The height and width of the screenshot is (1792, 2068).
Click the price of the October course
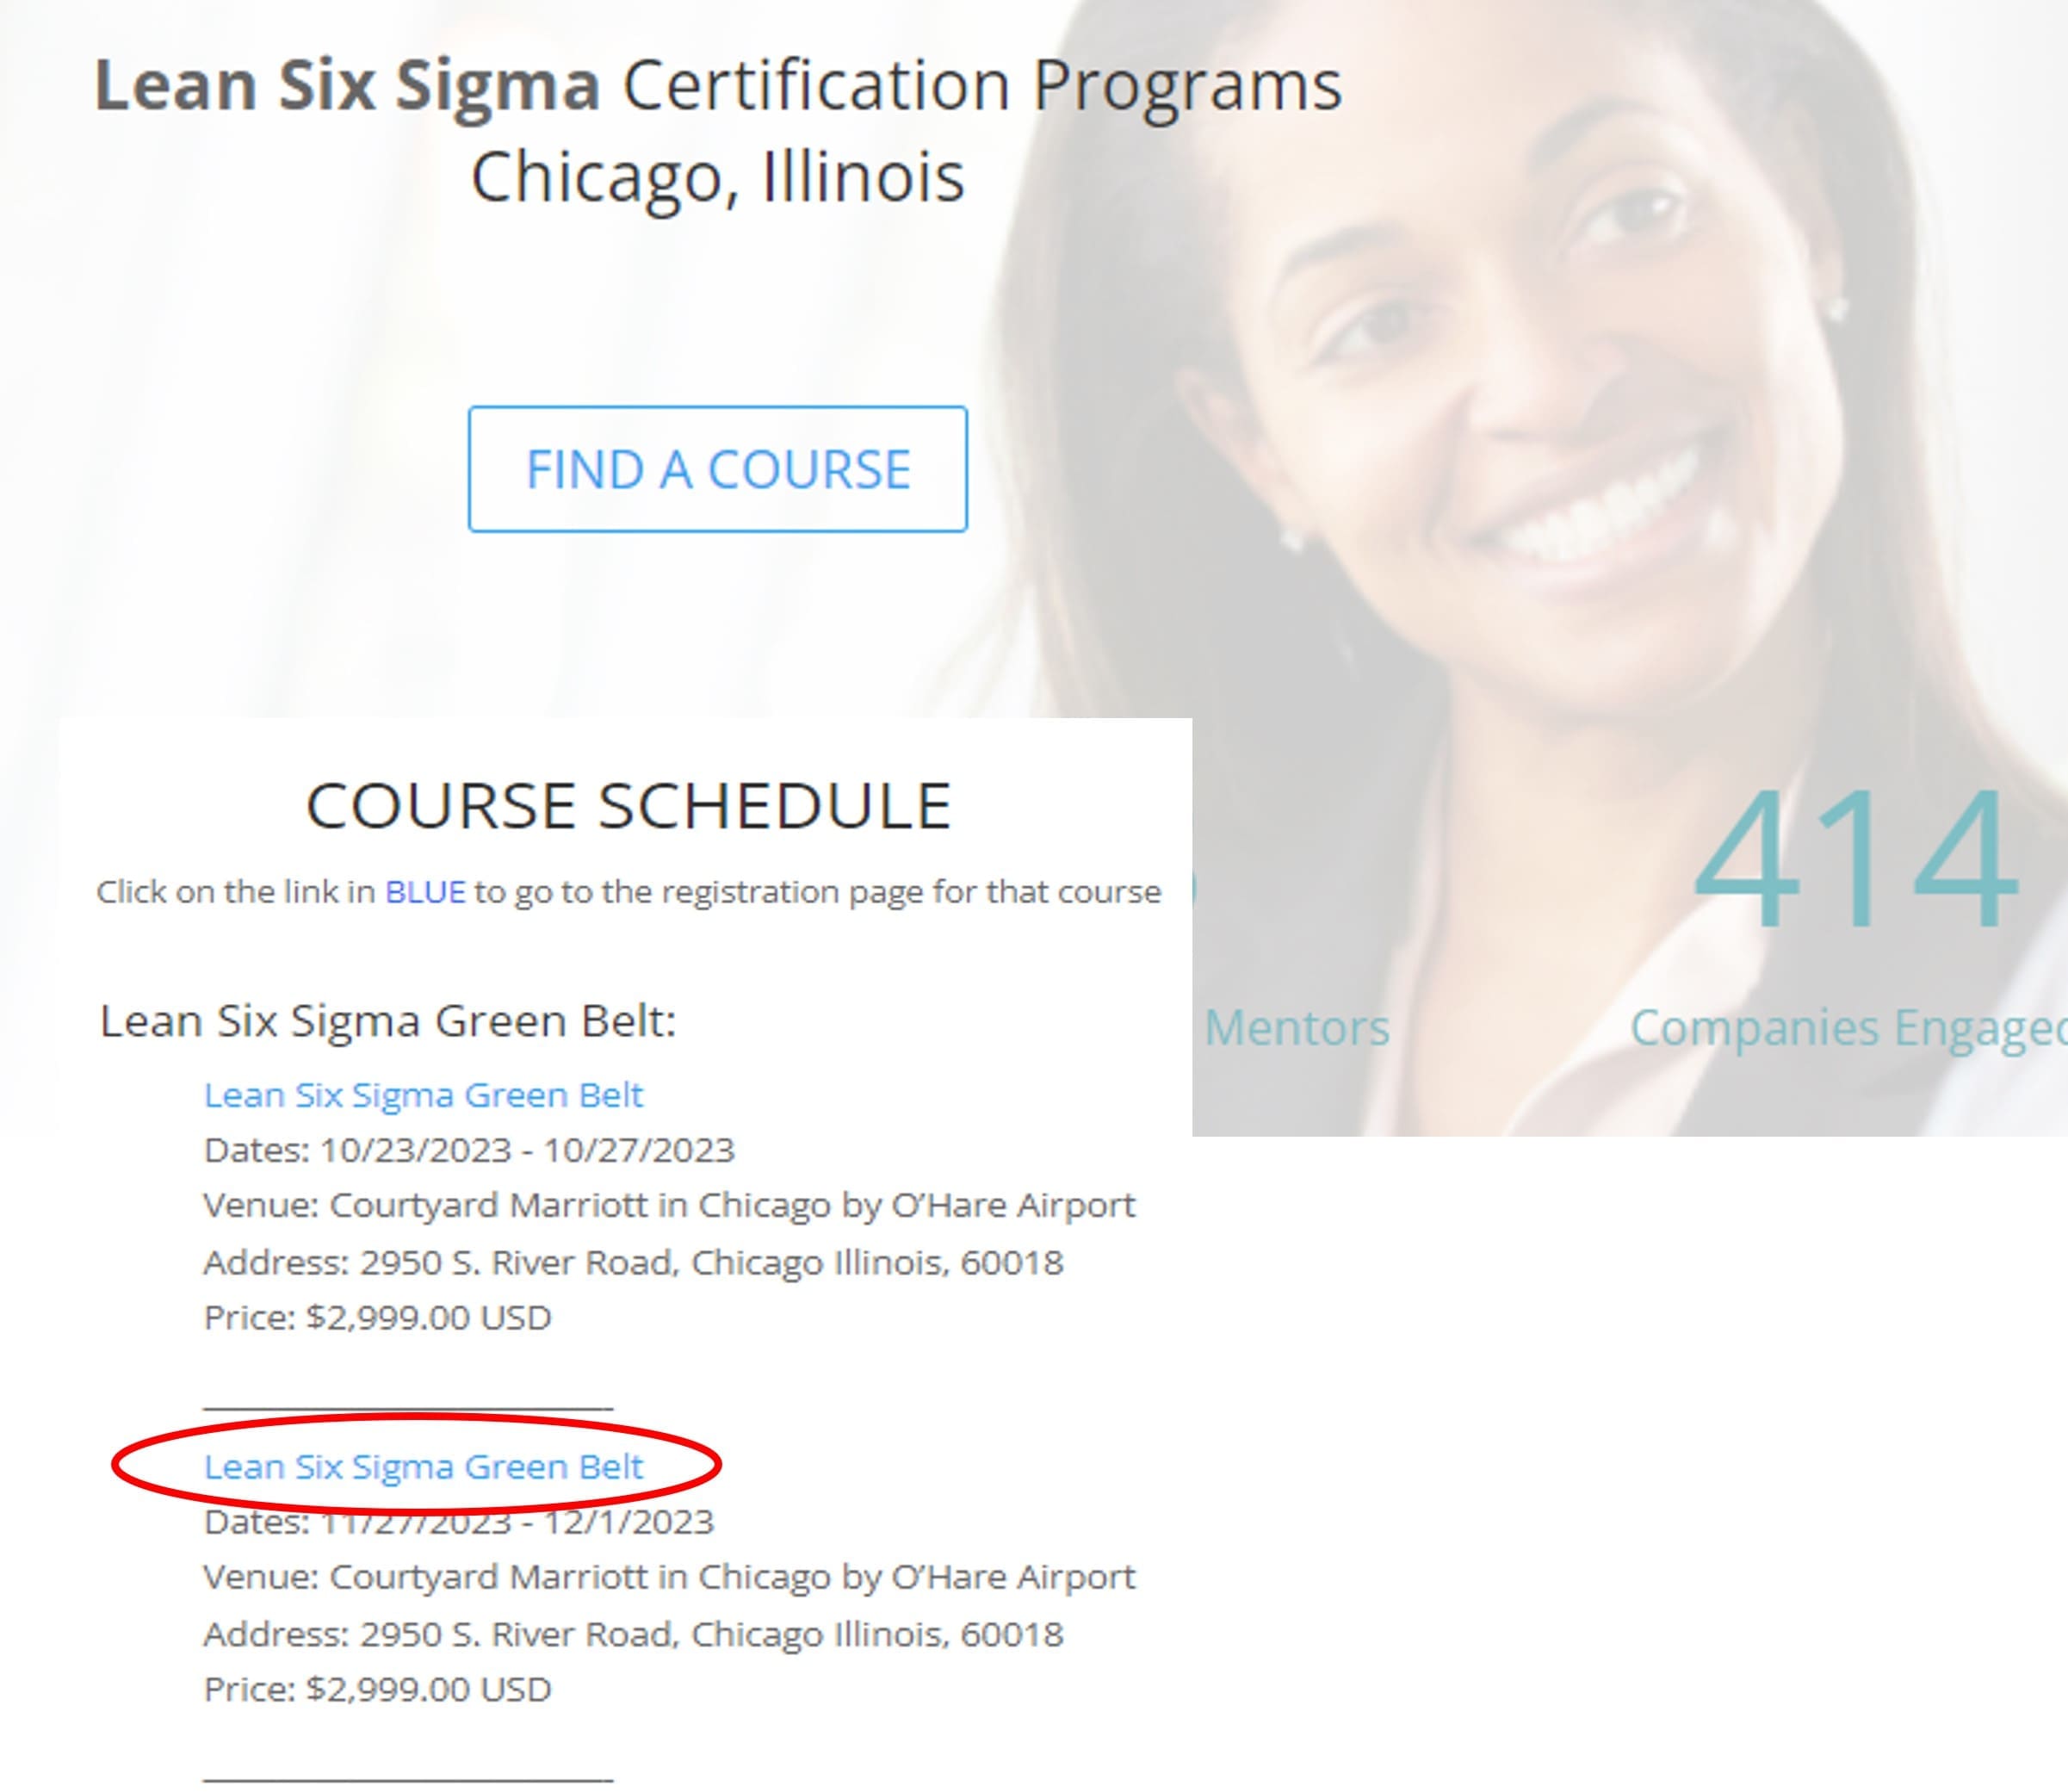coord(377,1317)
